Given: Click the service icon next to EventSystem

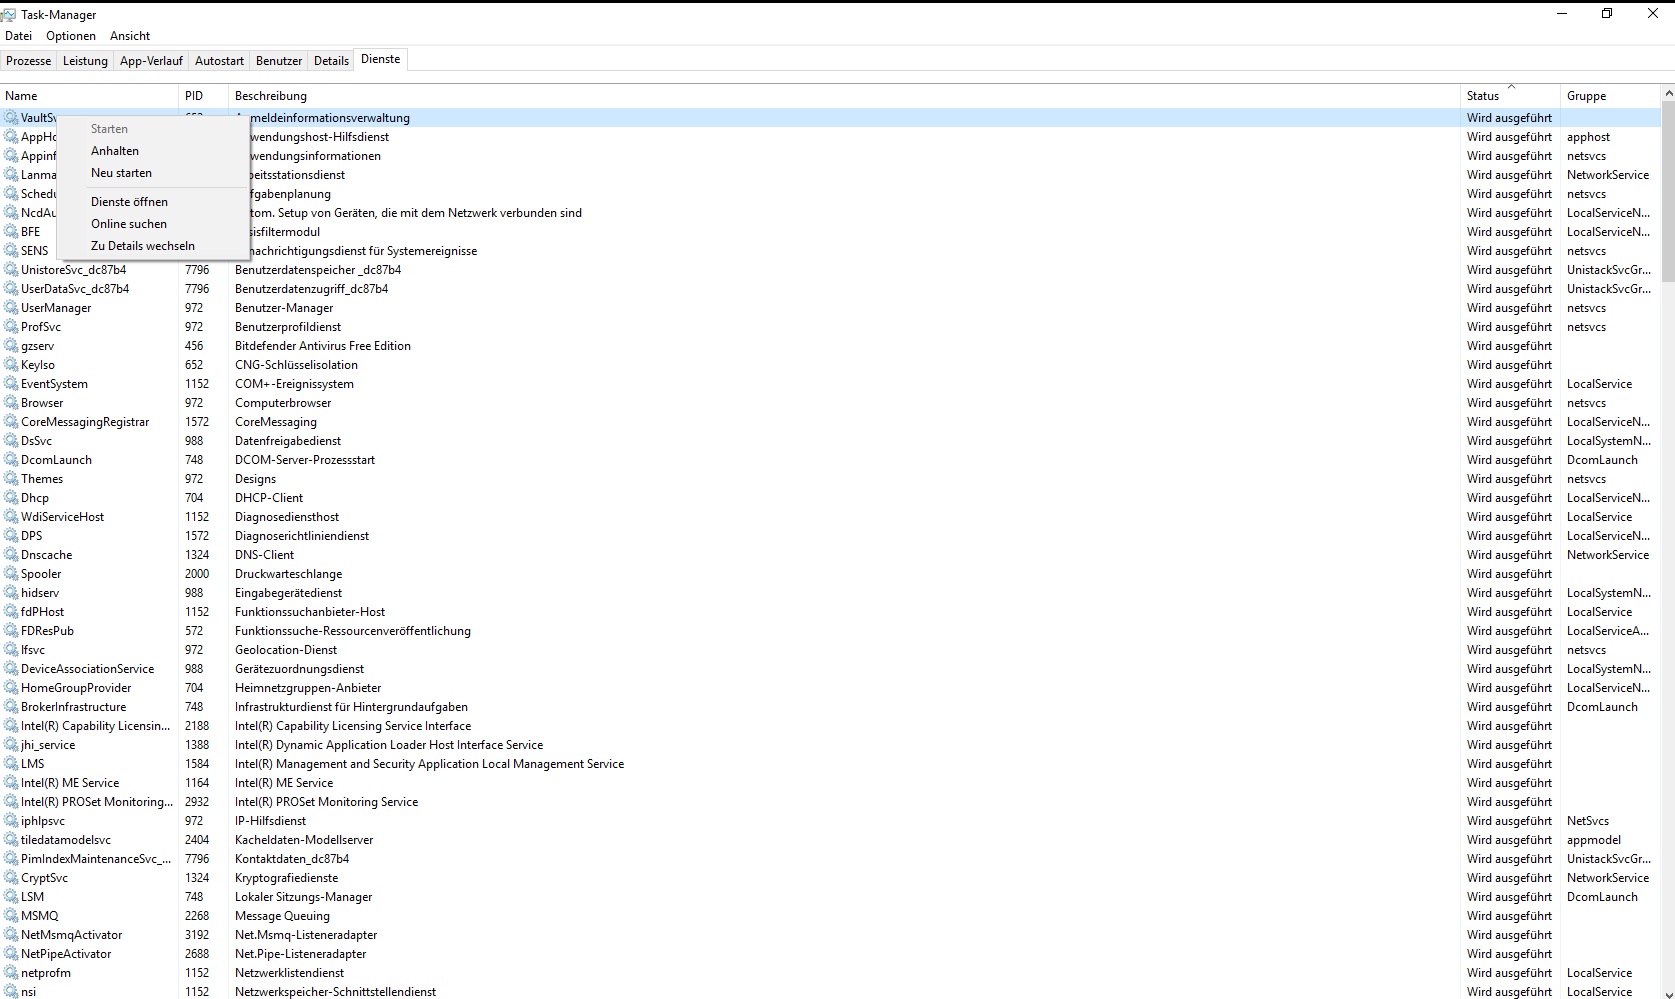Looking at the screenshot, I should click(11, 384).
